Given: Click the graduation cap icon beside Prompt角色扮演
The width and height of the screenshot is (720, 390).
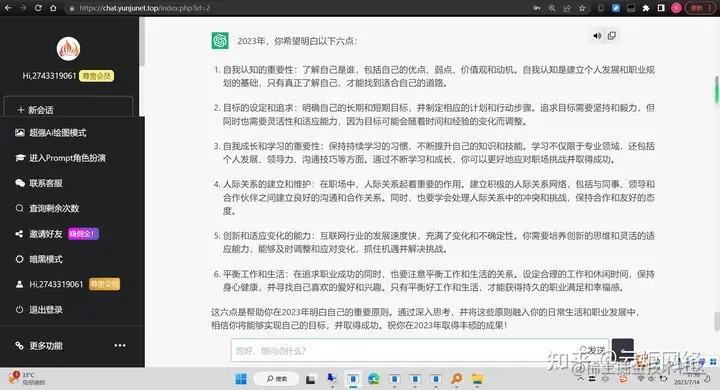Looking at the screenshot, I should coord(20,158).
